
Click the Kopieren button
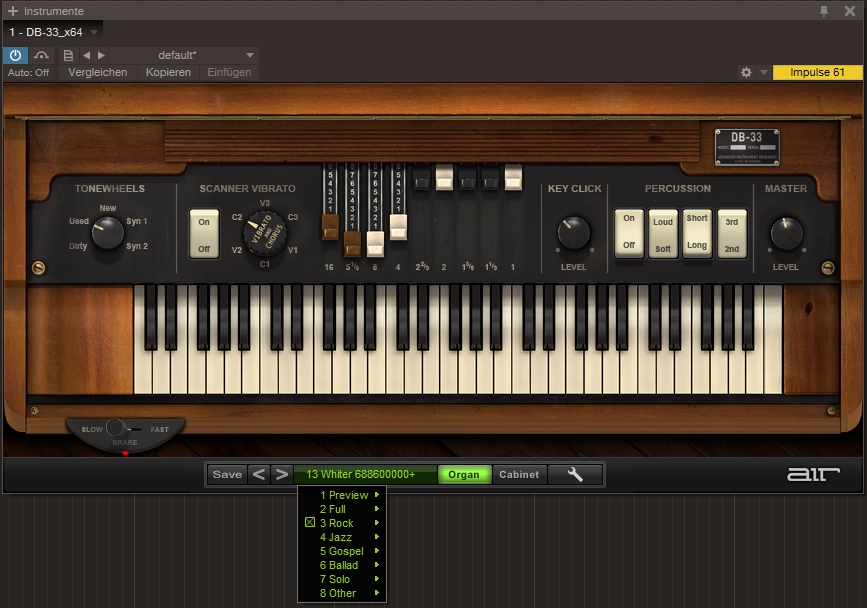coord(168,72)
